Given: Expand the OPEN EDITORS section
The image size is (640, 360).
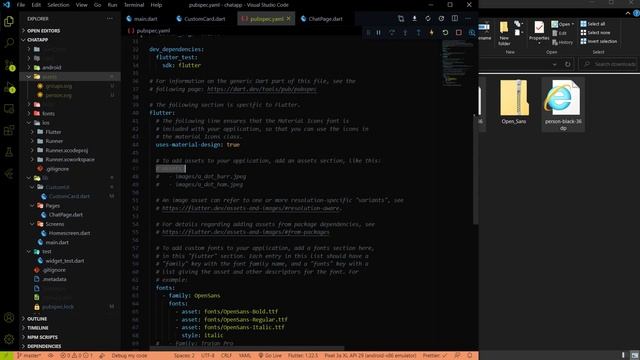Looking at the screenshot, I should coord(43,31).
